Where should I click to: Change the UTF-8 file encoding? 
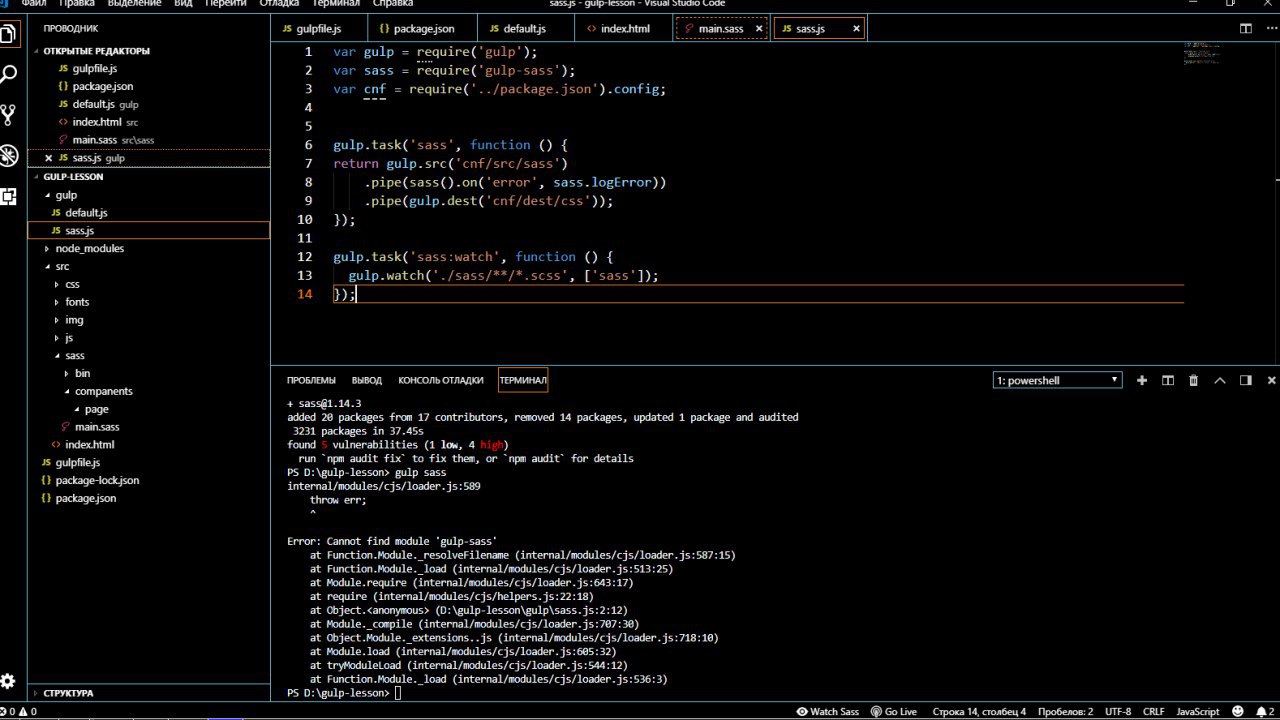[x=1118, y=711]
